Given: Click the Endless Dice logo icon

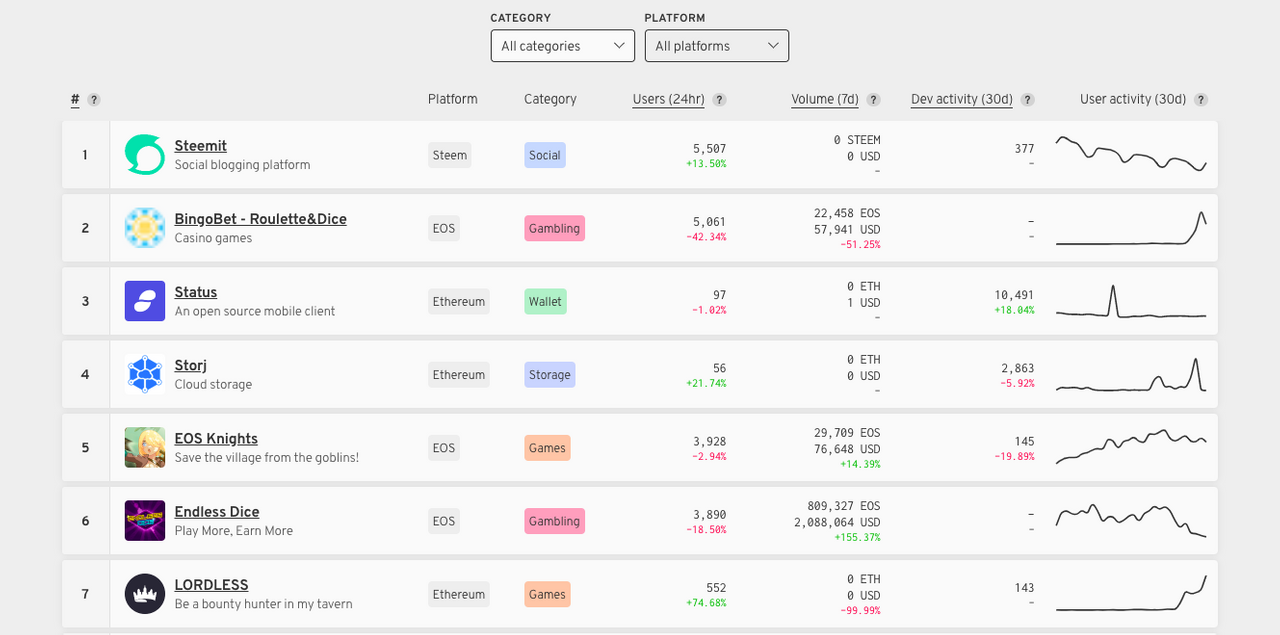Looking at the screenshot, I should pyautogui.click(x=145, y=521).
